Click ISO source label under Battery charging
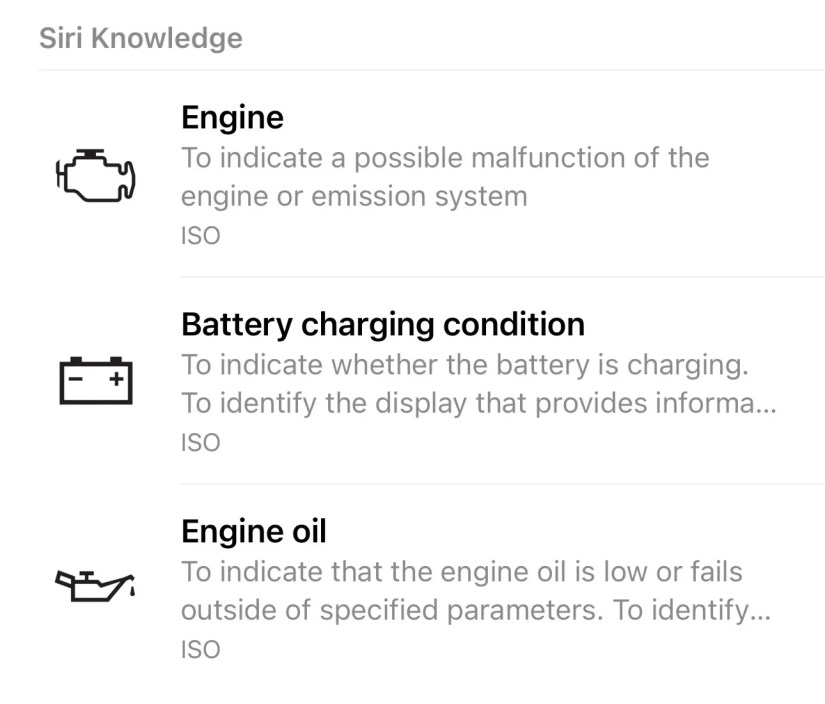Image resolution: width=825 pixels, height=704 pixels. (x=200, y=442)
